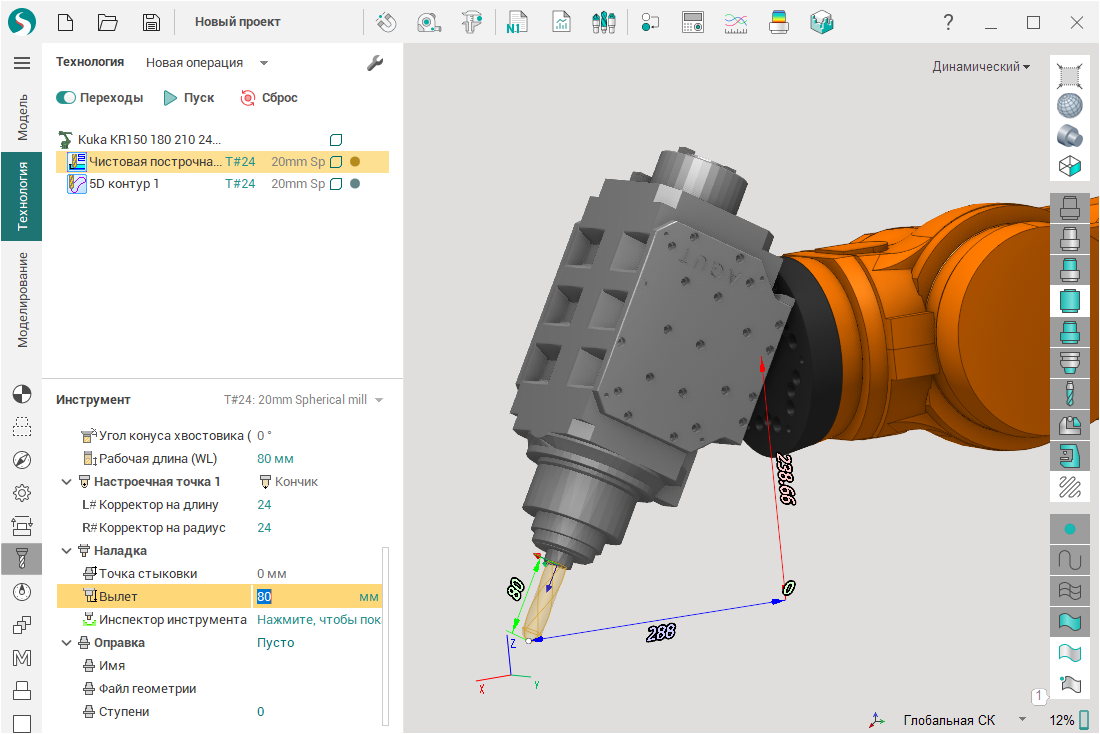Open project using the folder icon
The width and height of the screenshot is (1100, 734).
tap(108, 22)
